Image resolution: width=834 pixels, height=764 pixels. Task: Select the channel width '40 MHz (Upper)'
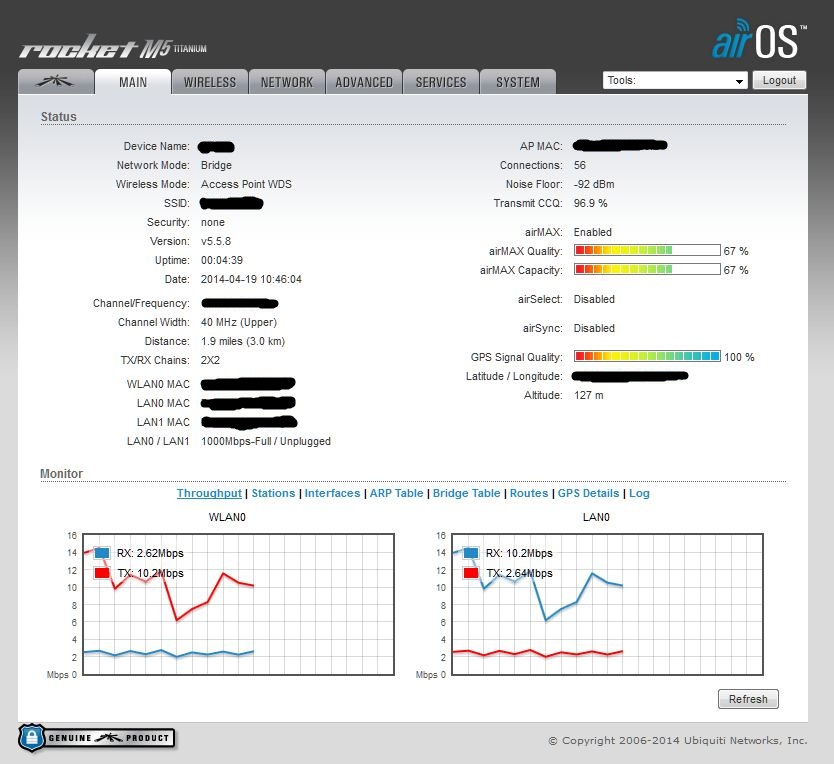(x=239, y=322)
